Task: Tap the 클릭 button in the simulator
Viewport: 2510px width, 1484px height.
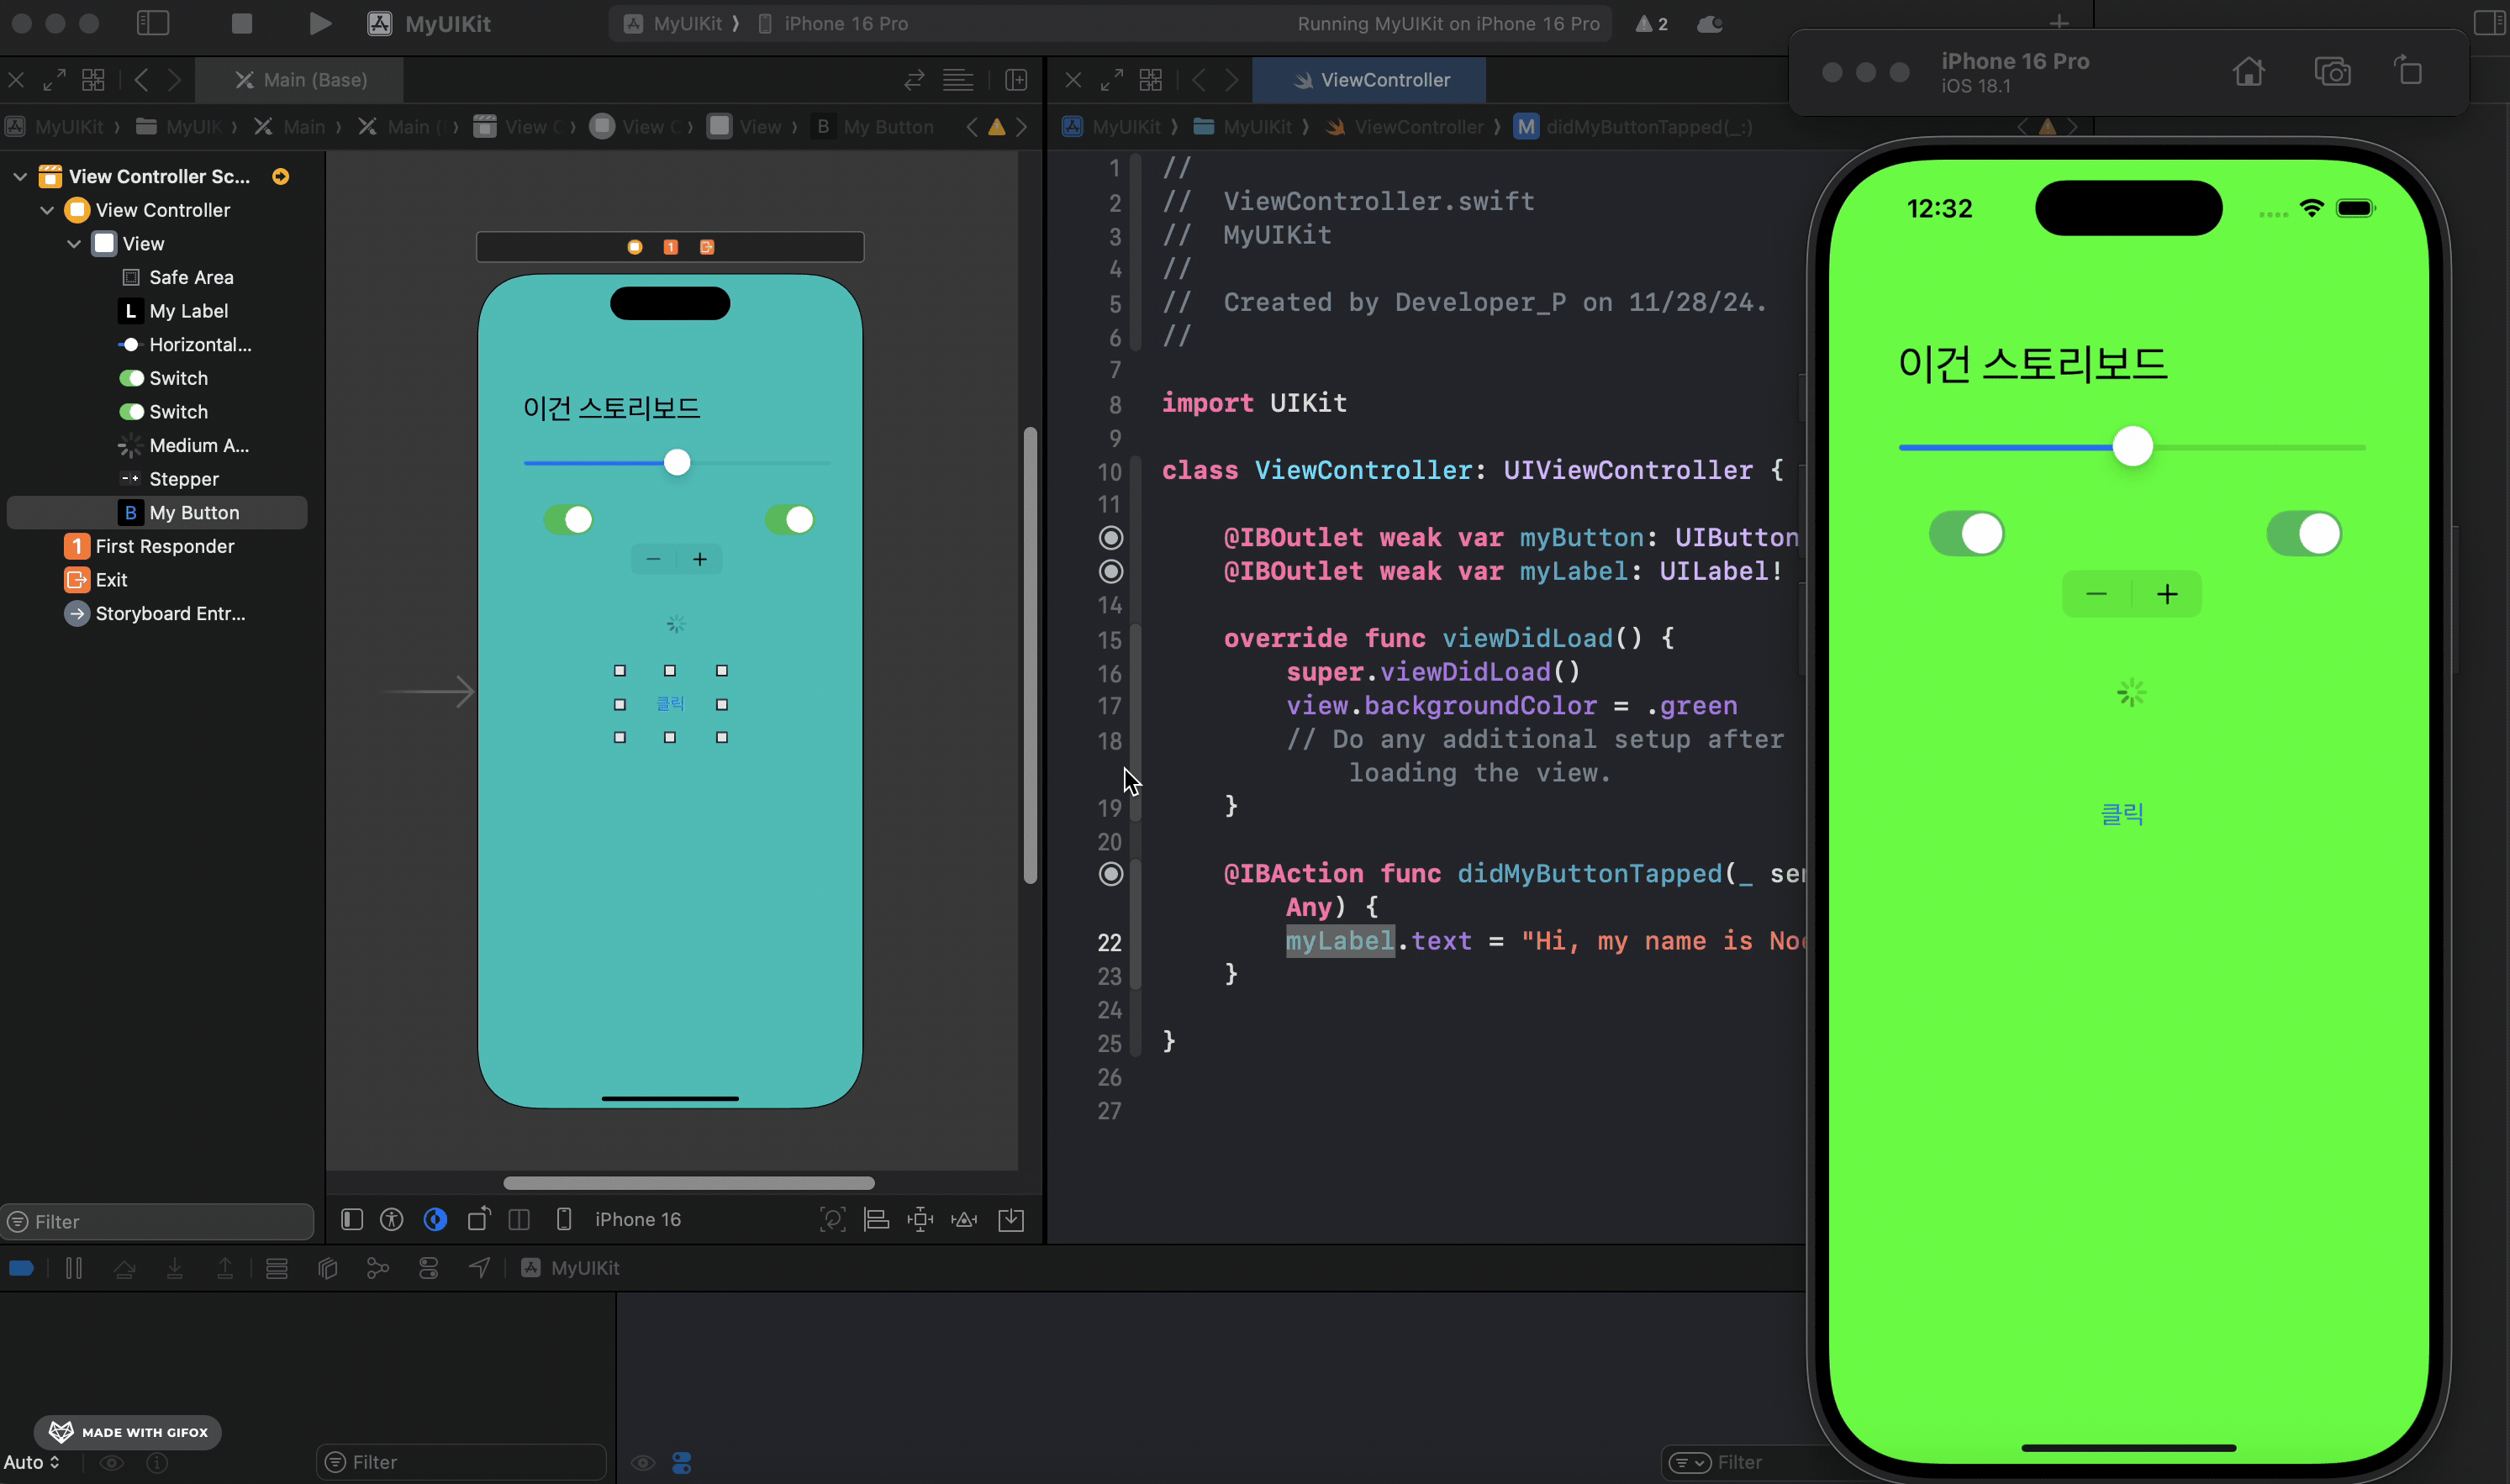Action: click(x=2121, y=814)
